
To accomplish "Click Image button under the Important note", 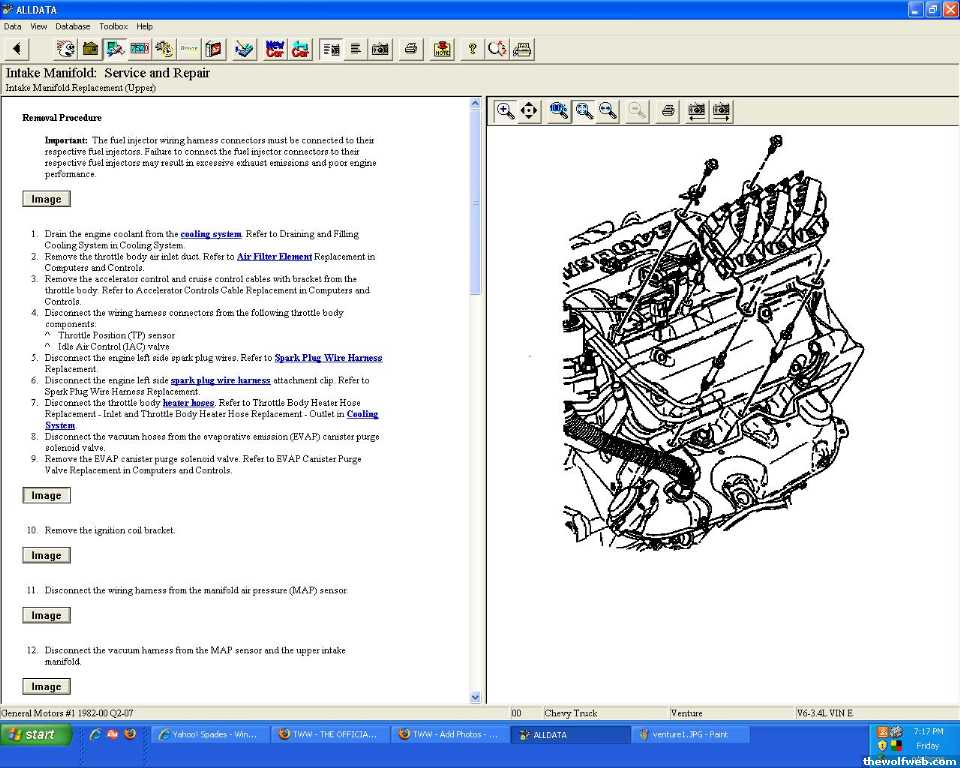I will point(46,199).
